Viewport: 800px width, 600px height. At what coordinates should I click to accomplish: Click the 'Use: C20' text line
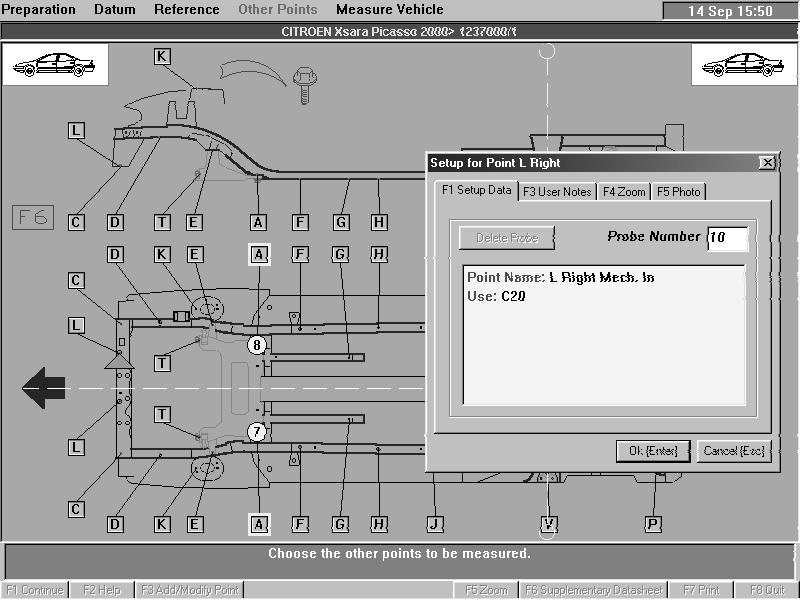[x=496, y=296]
